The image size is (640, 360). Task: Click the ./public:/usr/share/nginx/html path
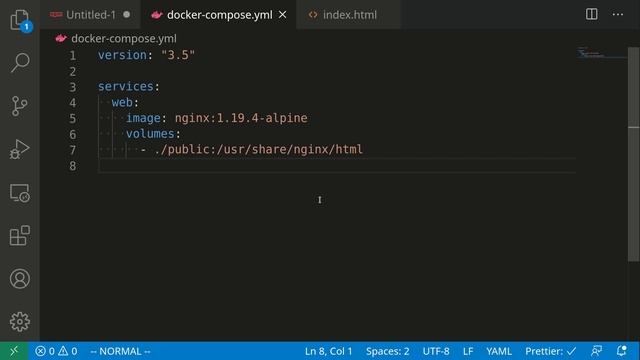coord(258,149)
